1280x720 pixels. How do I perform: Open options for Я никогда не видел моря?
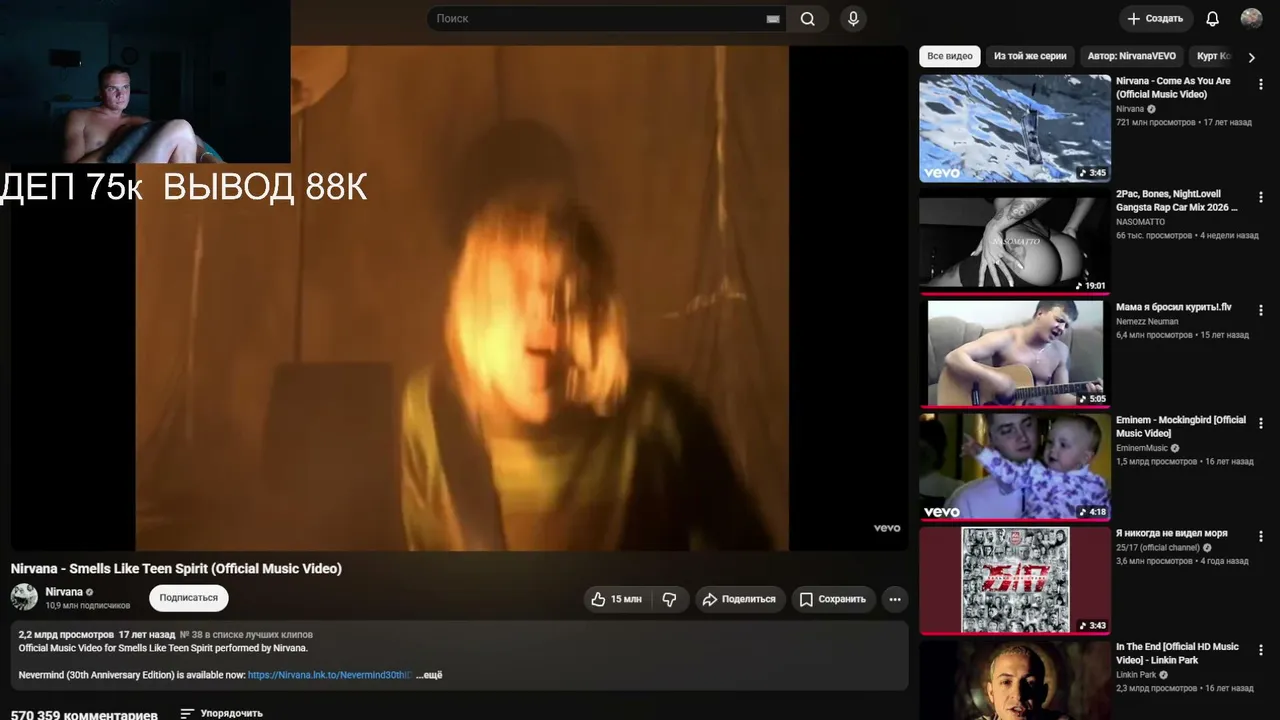(x=1260, y=536)
